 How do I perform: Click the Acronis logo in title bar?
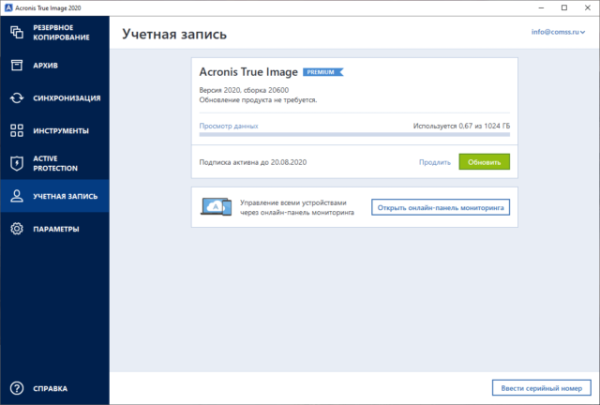click(8, 8)
